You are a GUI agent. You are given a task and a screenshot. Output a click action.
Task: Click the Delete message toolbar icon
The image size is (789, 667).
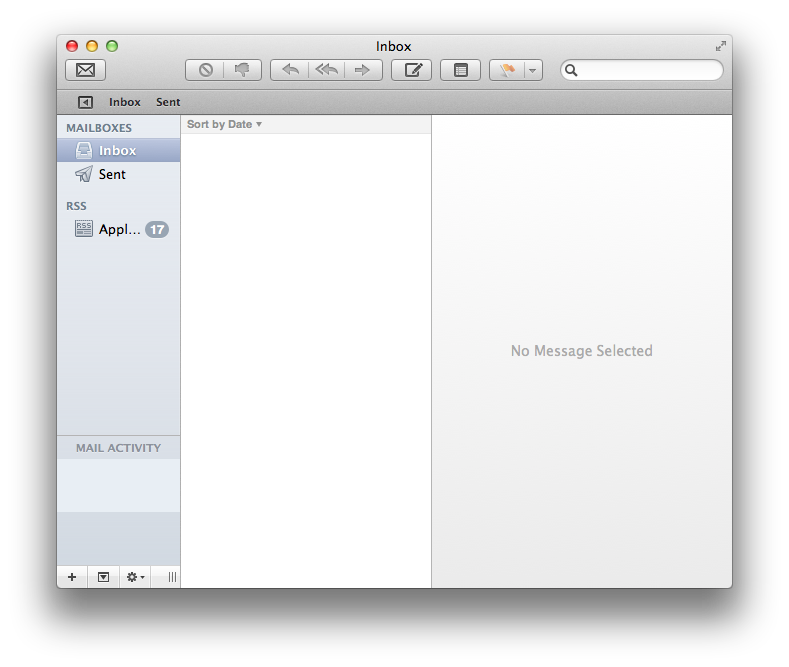(x=205, y=70)
